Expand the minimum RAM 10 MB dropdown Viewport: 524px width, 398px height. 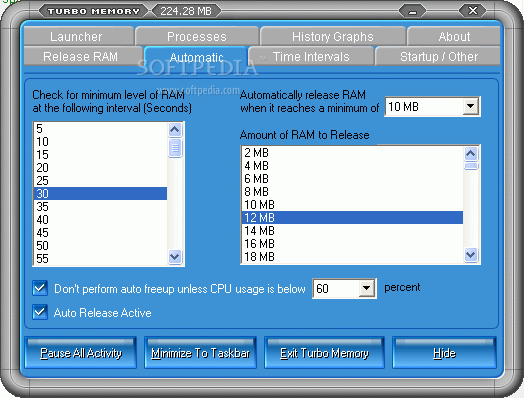pyautogui.click(x=471, y=106)
